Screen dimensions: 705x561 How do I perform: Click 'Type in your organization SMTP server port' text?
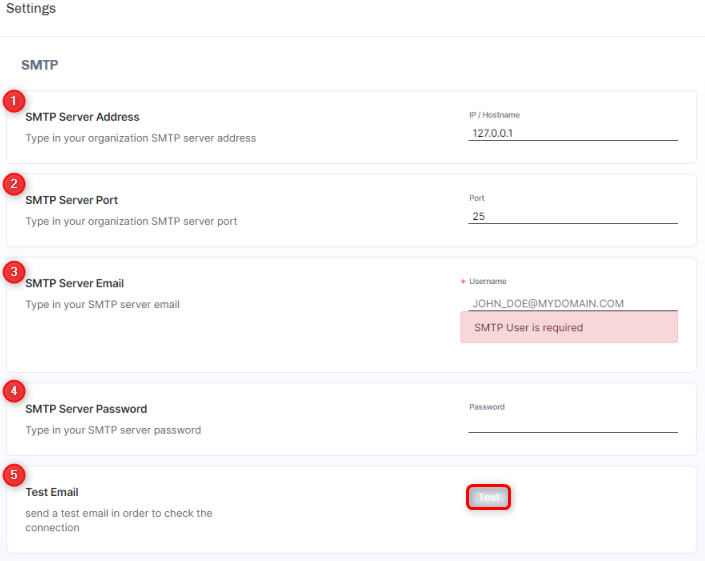[131, 221]
